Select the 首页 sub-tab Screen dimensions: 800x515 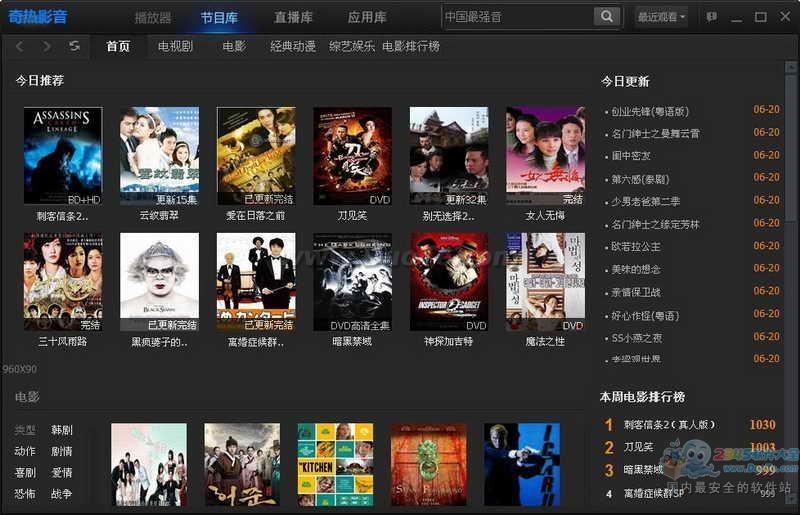coord(118,46)
